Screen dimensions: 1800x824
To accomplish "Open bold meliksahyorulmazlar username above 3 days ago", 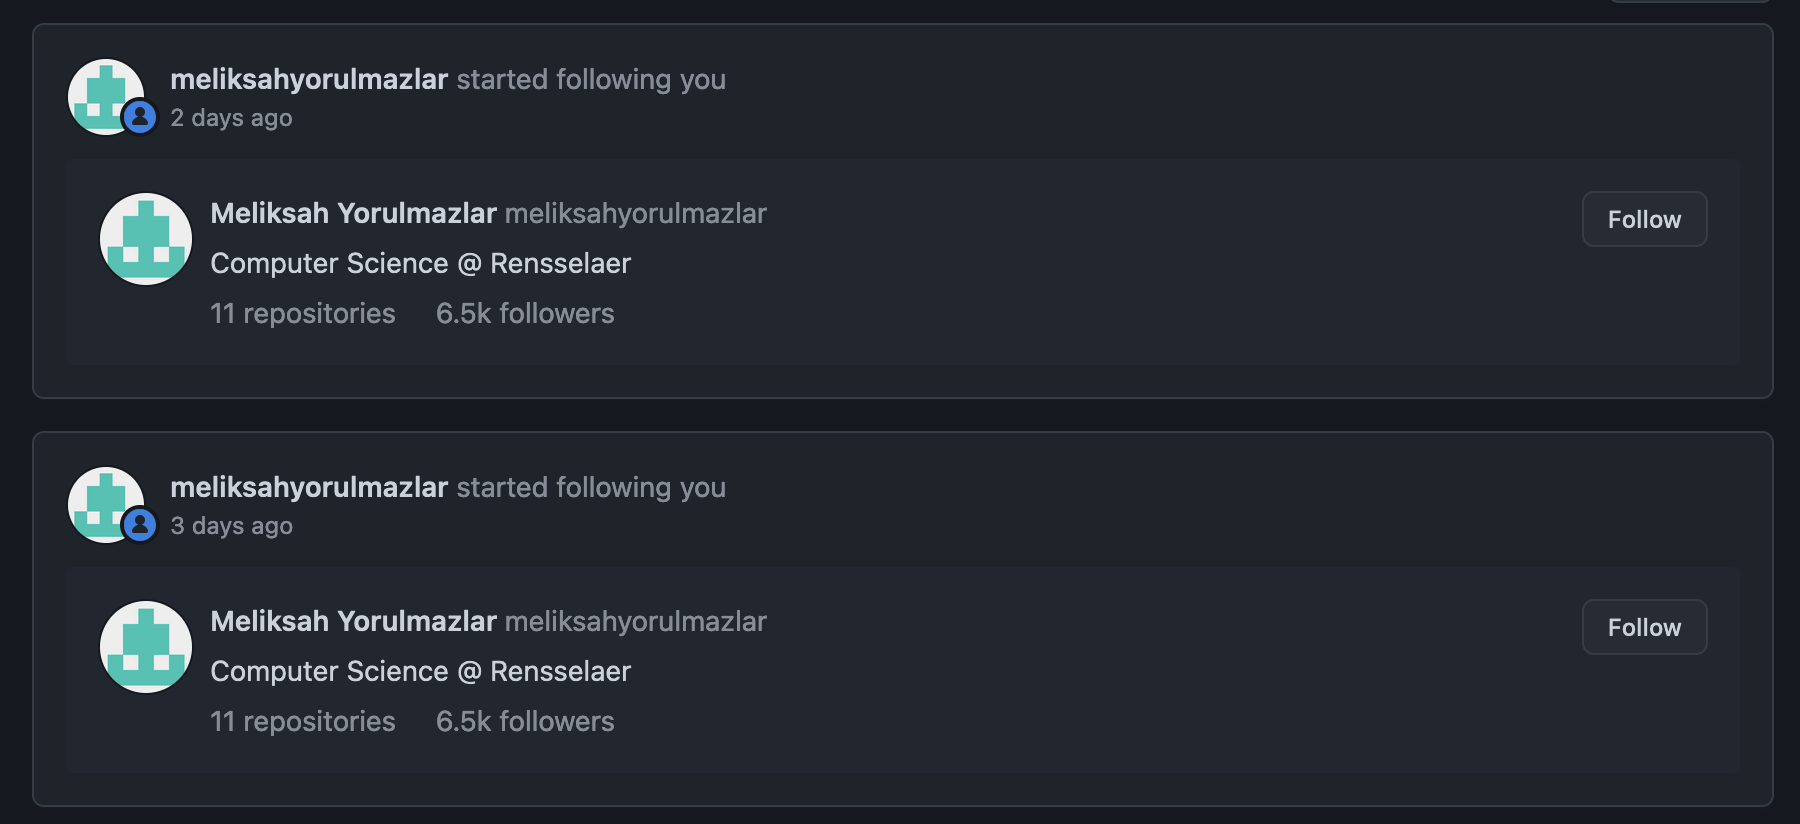I will [x=309, y=487].
